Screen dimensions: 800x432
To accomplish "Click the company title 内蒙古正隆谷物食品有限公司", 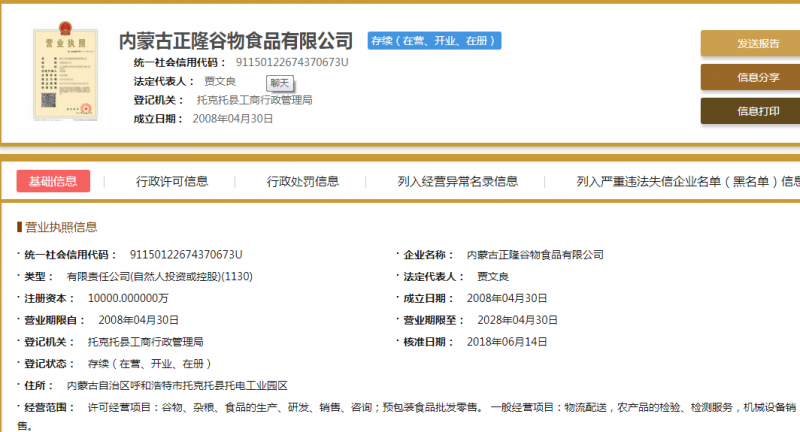I will (x=236, y=41).
